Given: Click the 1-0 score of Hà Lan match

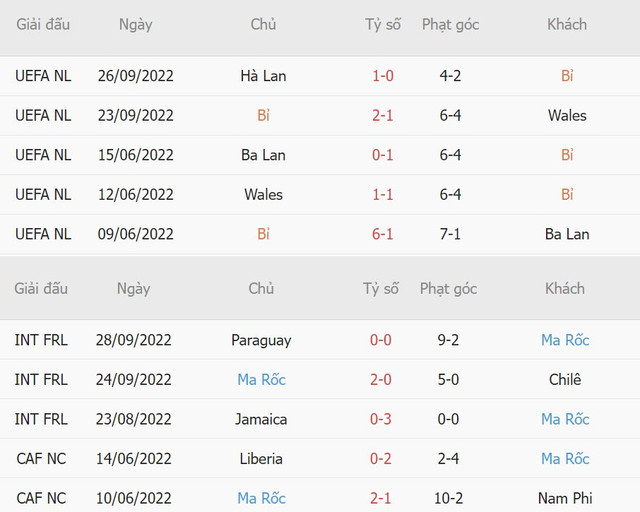Looking at the screenshot, I should tap(382, 76).
